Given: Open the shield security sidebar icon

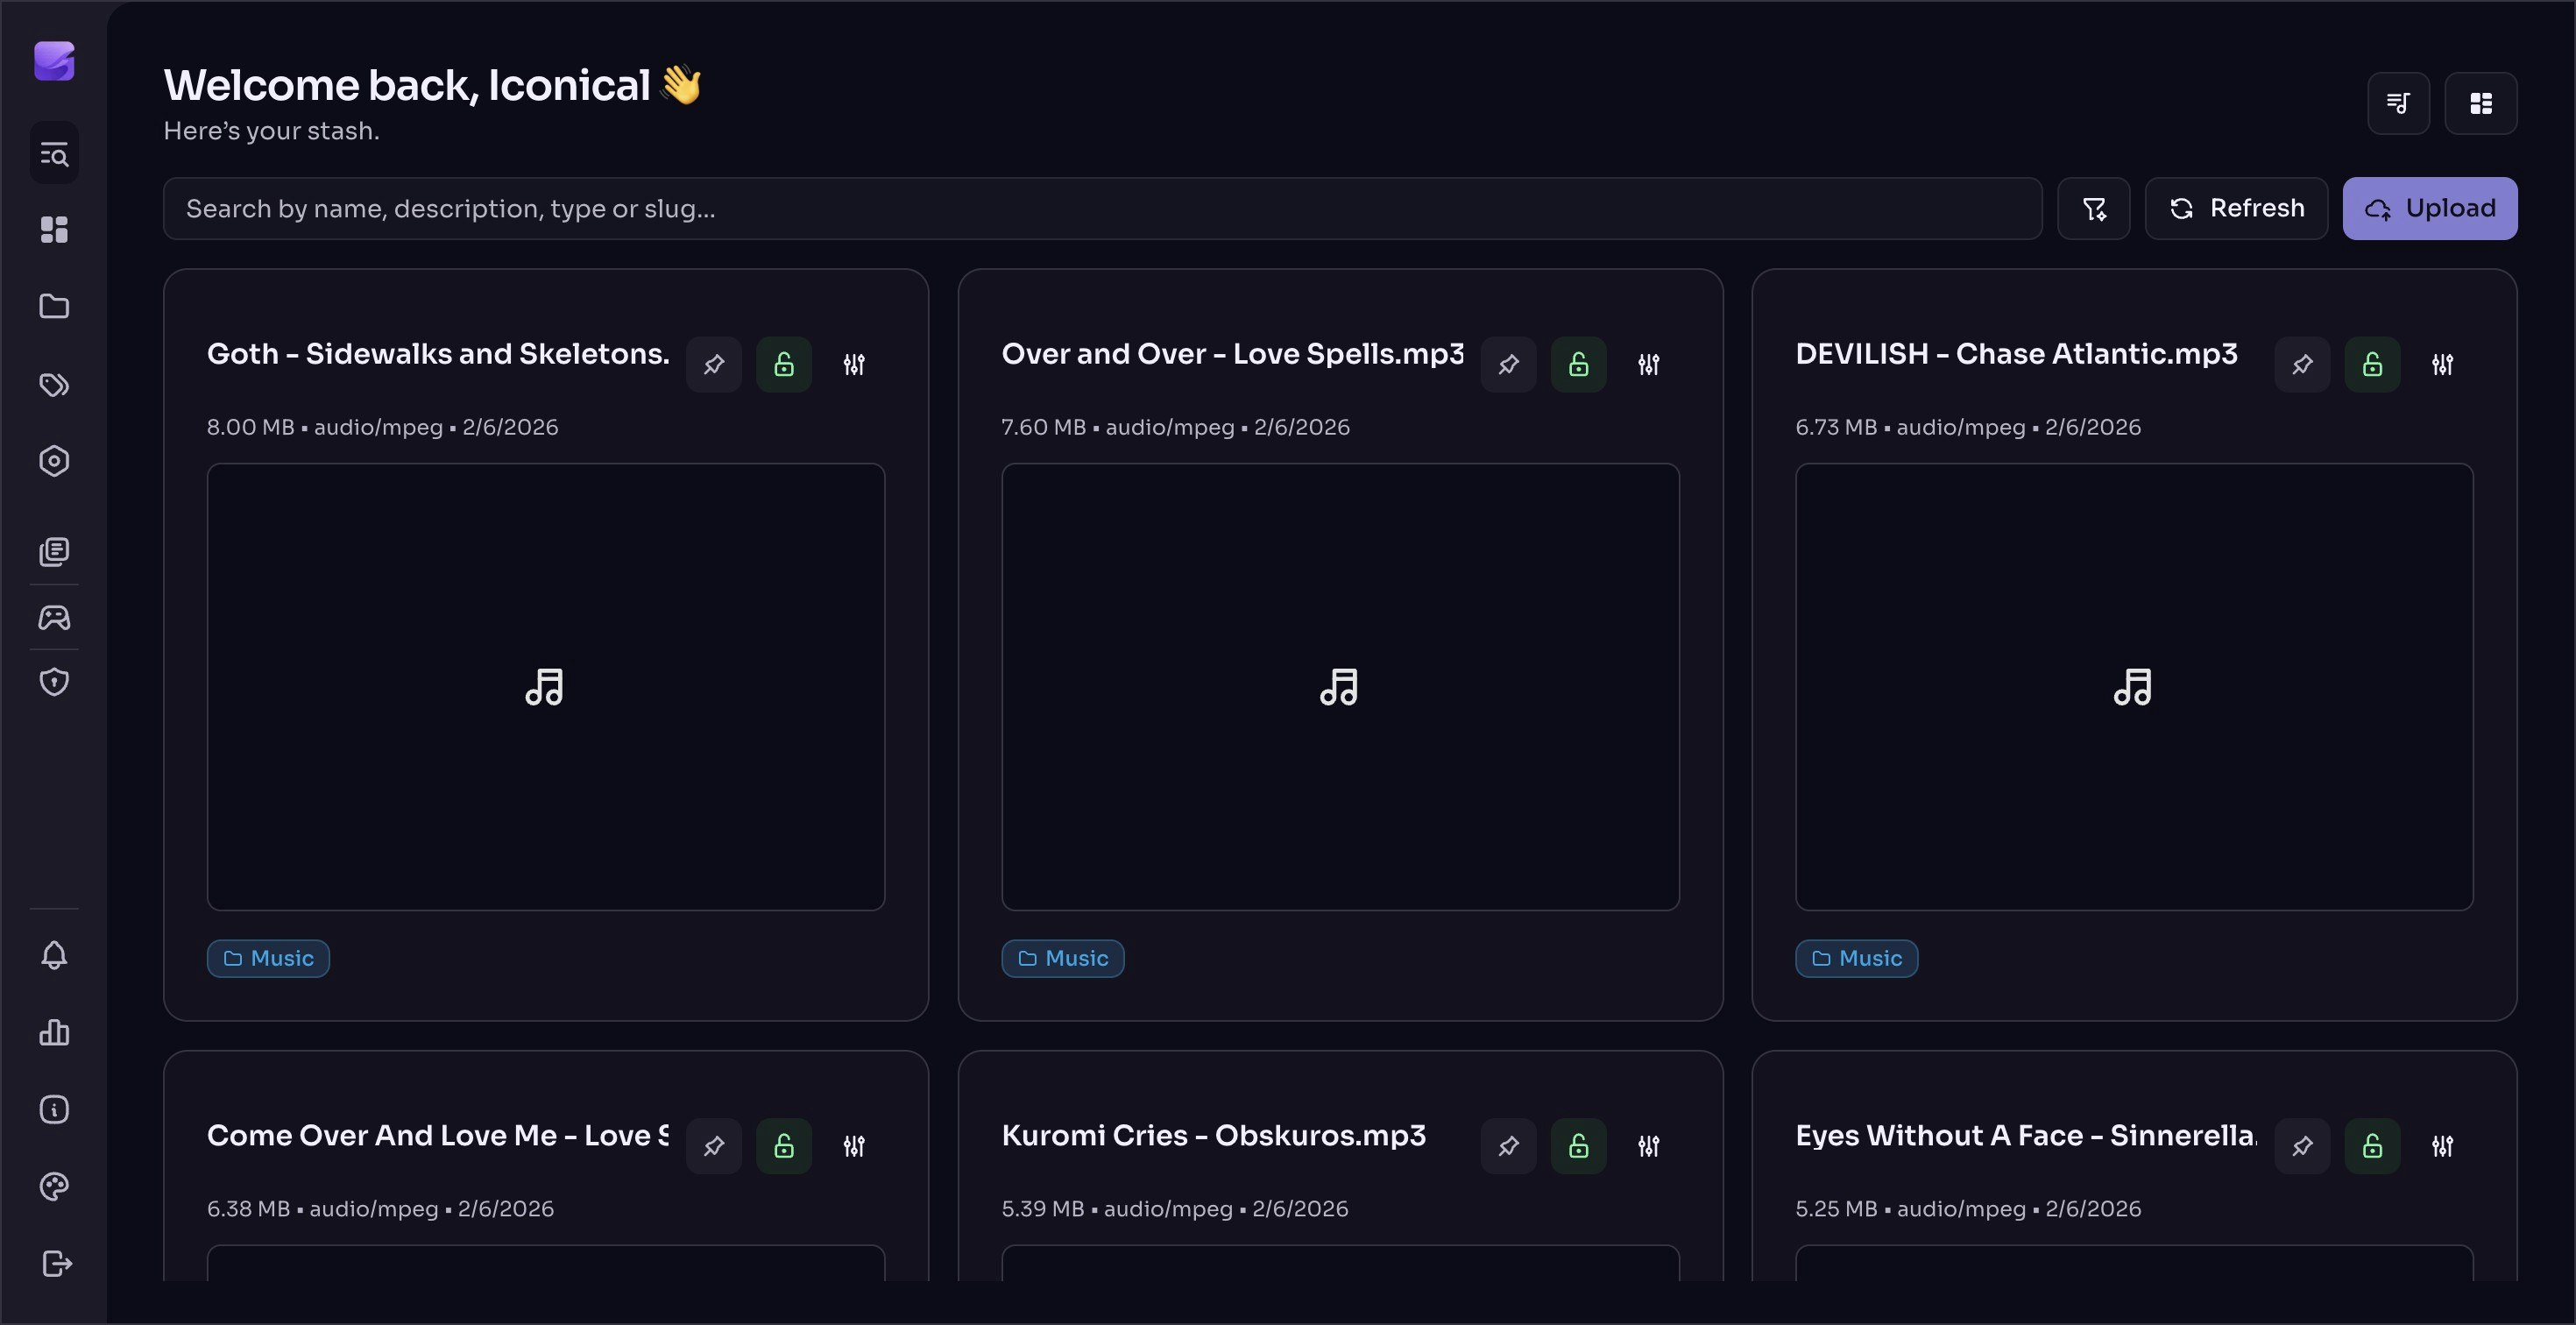Looking at the screenshot, I should coord(54,682).
